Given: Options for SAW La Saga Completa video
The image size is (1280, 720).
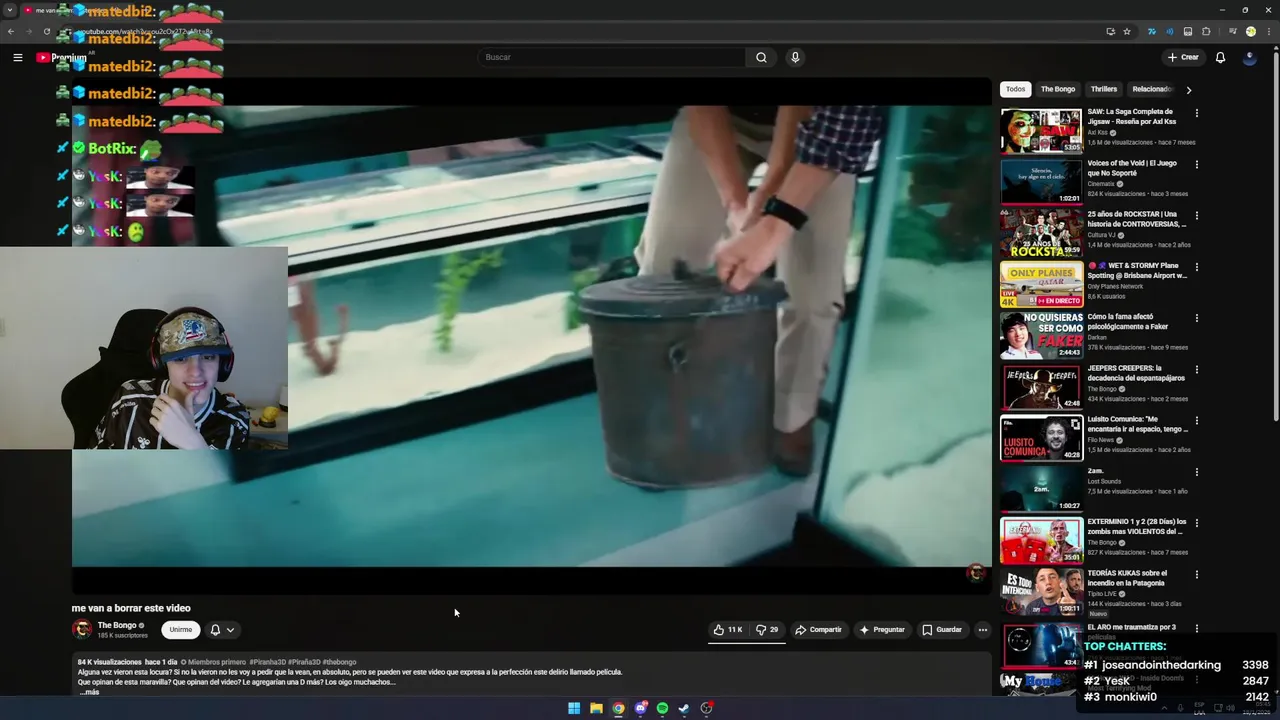Looking at the screenshot, I should coord(1196,113).
